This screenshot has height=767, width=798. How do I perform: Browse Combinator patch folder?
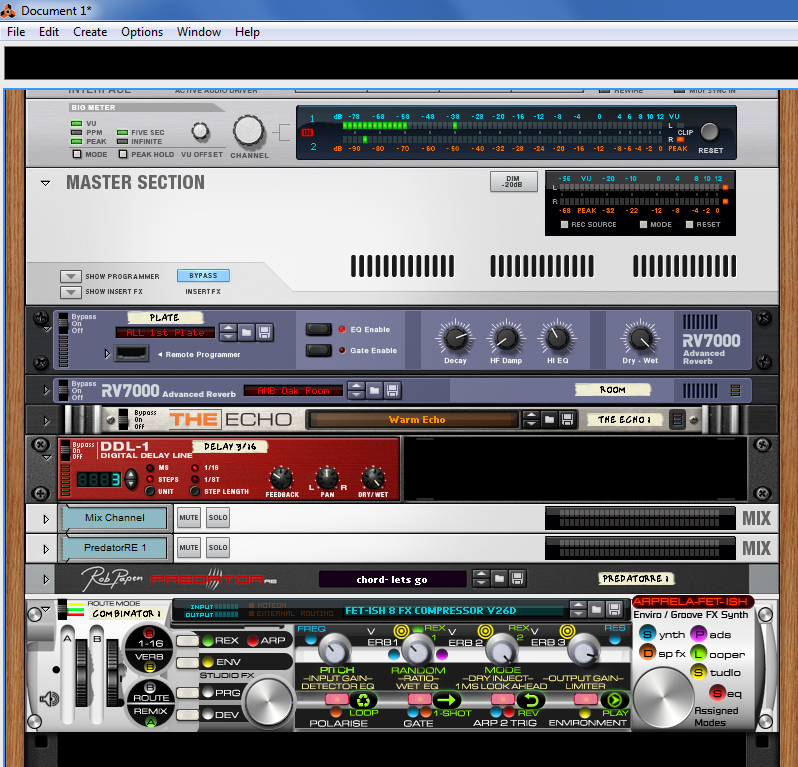click(x=596, y=609)
